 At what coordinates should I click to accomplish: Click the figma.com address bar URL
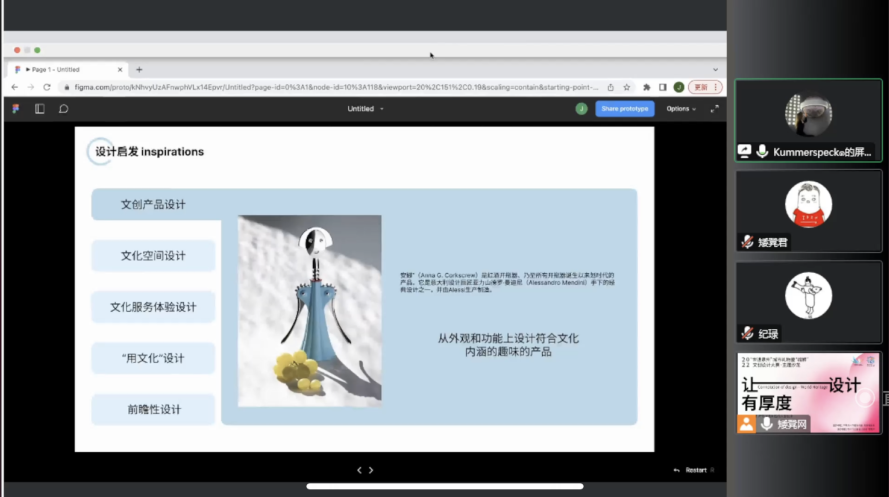(x=336, y=87)
